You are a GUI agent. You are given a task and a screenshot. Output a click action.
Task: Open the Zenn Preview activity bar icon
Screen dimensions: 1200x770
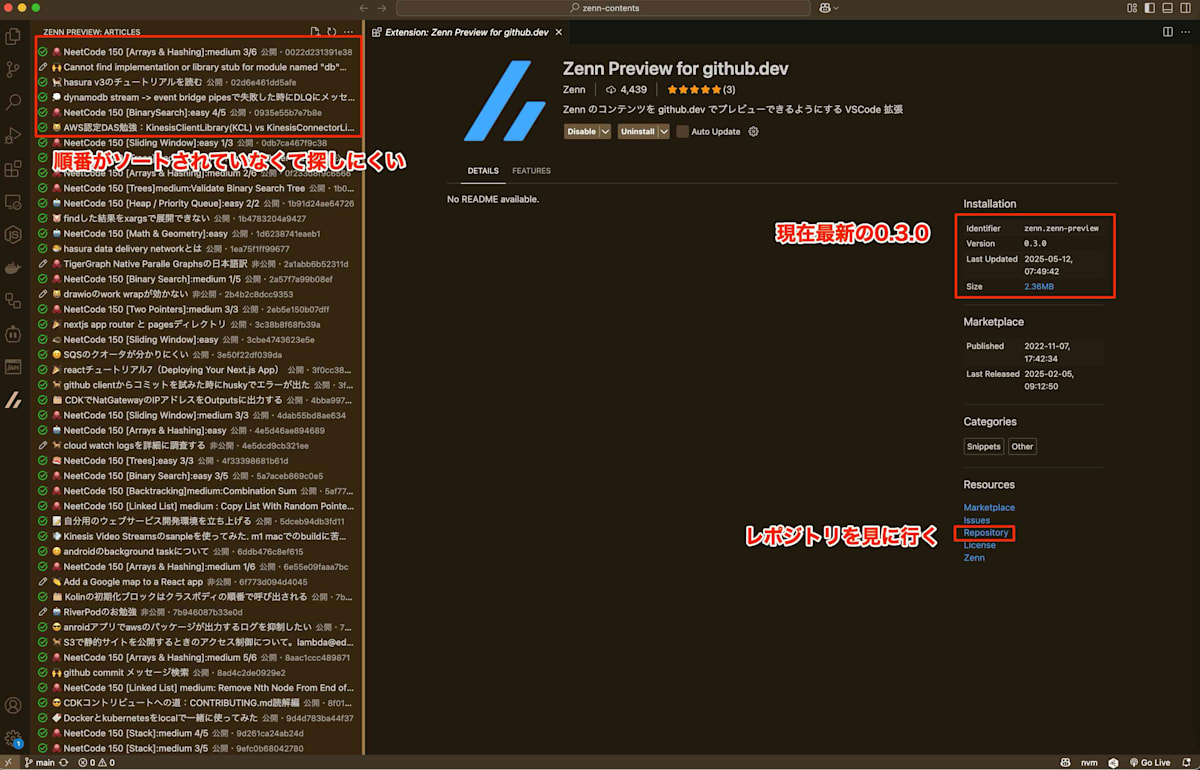[14, 400]
